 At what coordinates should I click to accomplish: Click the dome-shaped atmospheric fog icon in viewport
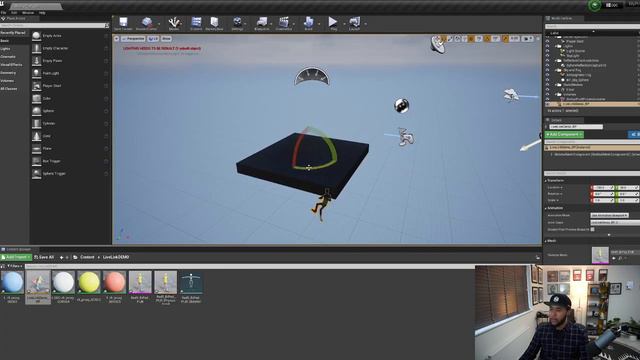(312, 77)
